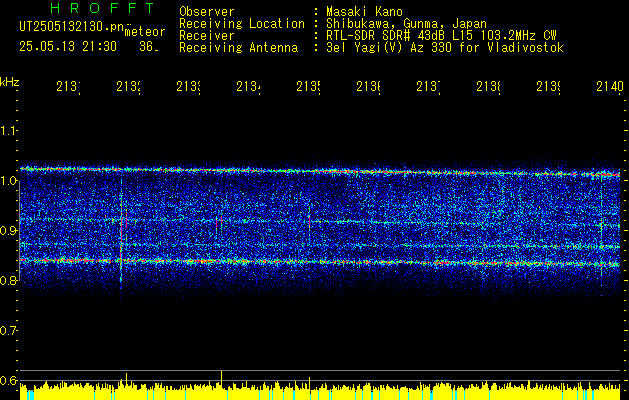This screenshot has height=400, width=629.
Task: Select location text Shibukawa, Gunma, Japan
Action: (x=406, y=24)
